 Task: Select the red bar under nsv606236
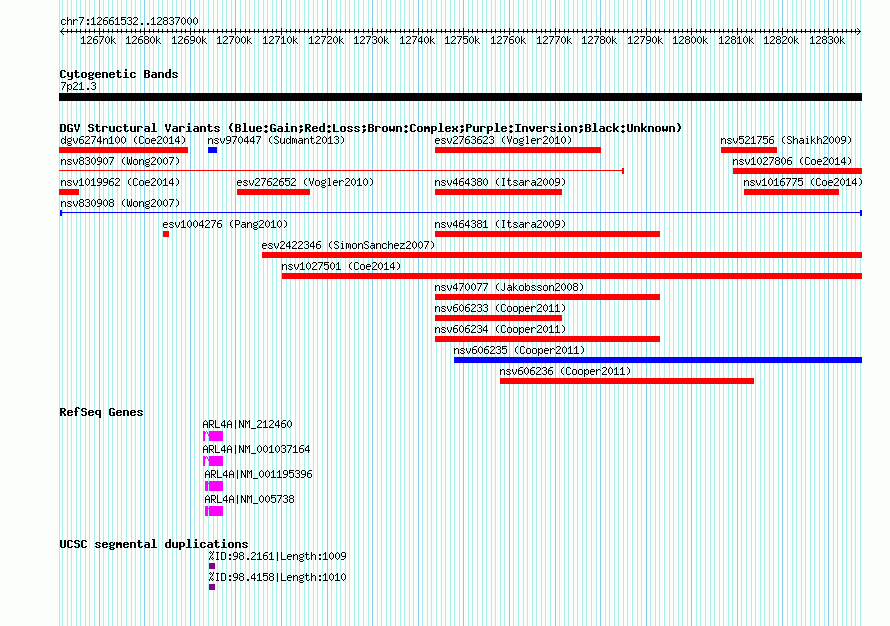click(x=627, y=381)
